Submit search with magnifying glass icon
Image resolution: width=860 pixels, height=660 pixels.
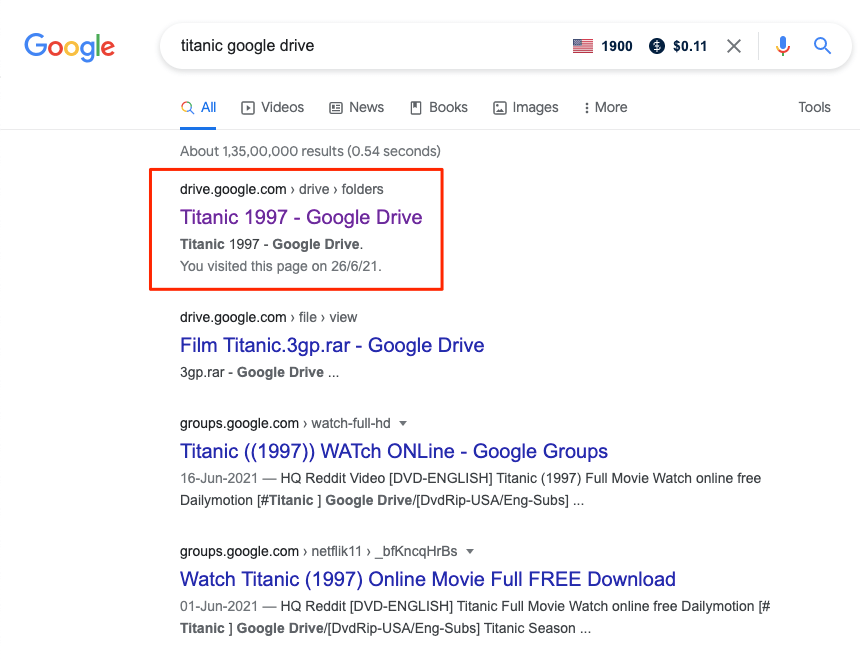point(822,46)
